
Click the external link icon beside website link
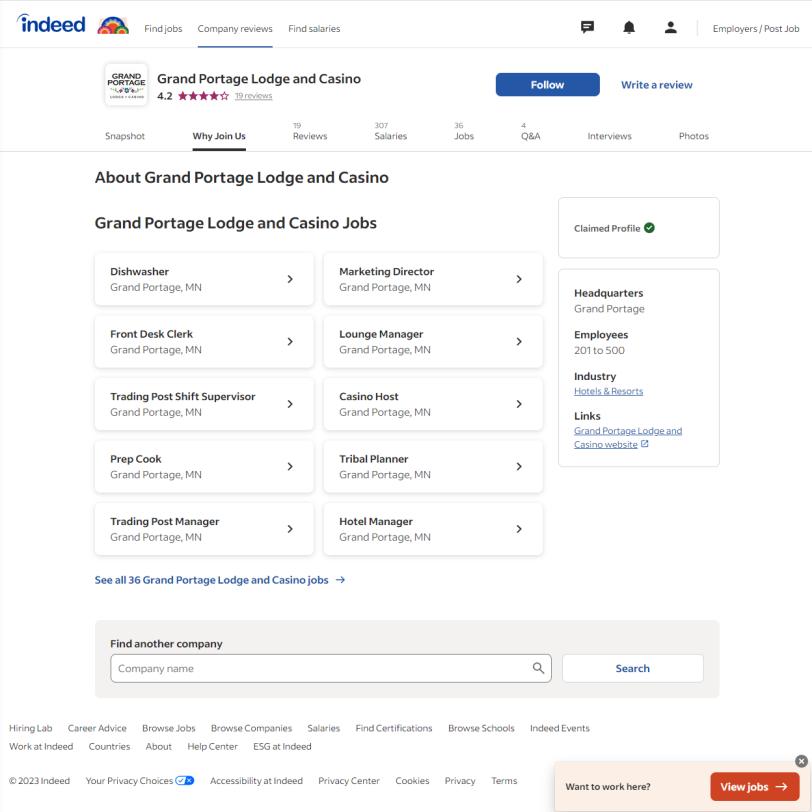645,444
